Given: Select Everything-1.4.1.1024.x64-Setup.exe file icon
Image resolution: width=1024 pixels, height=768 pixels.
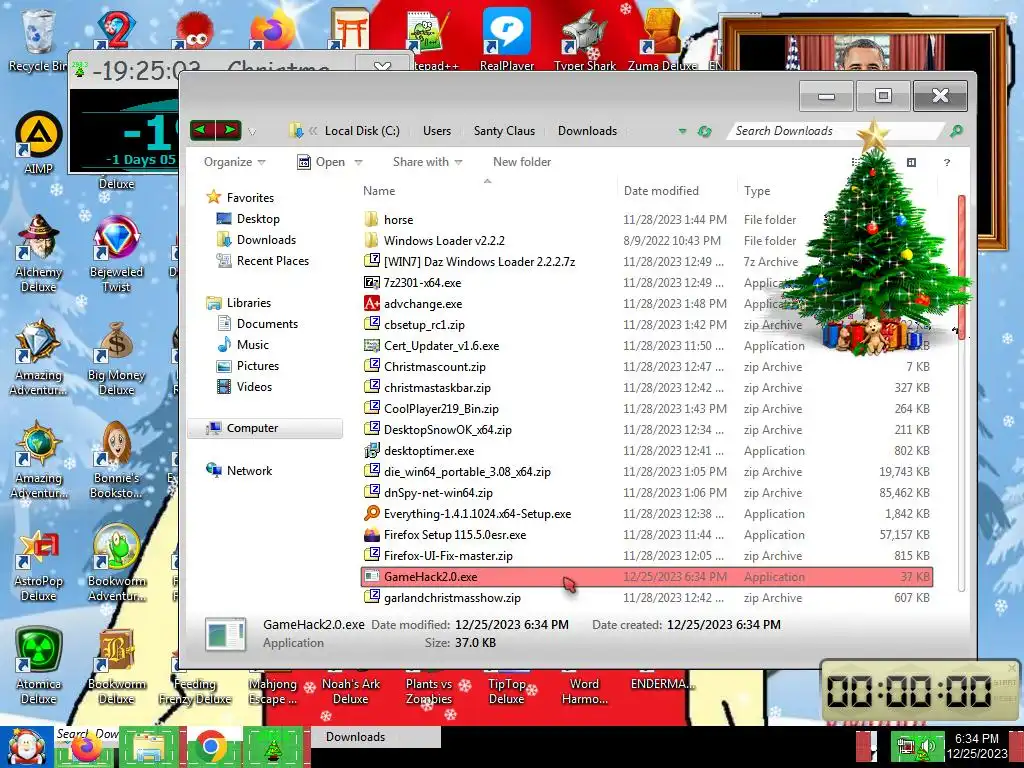Looking at the screenshot, I should pos(372,513).
